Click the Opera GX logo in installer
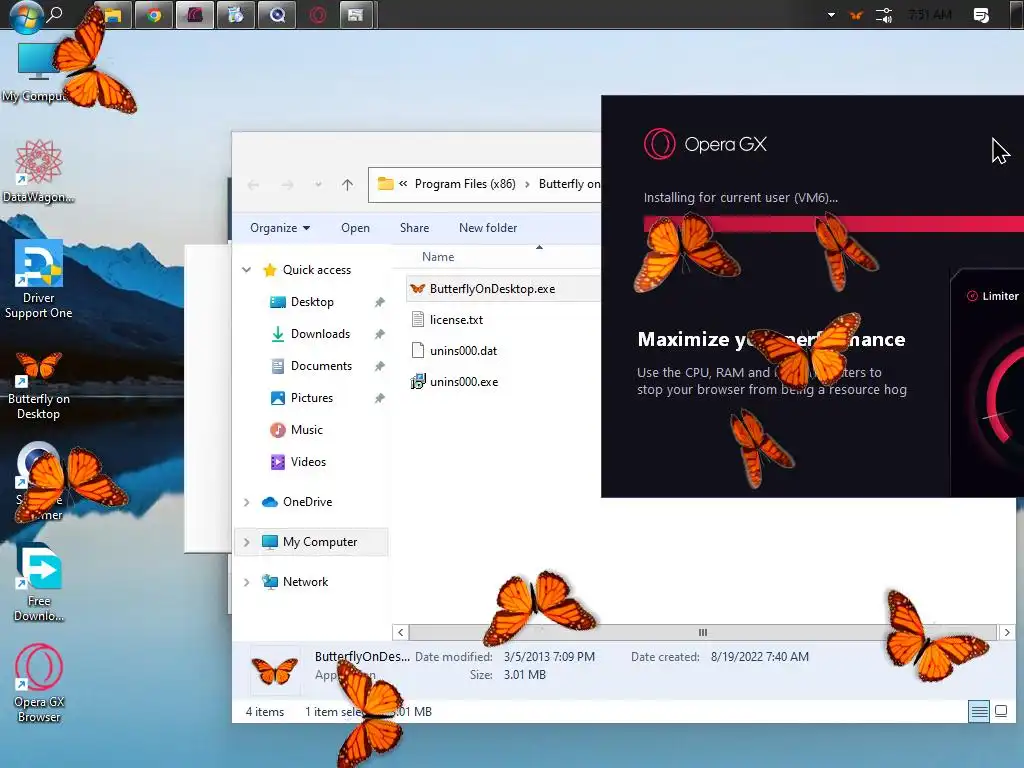 705,144
